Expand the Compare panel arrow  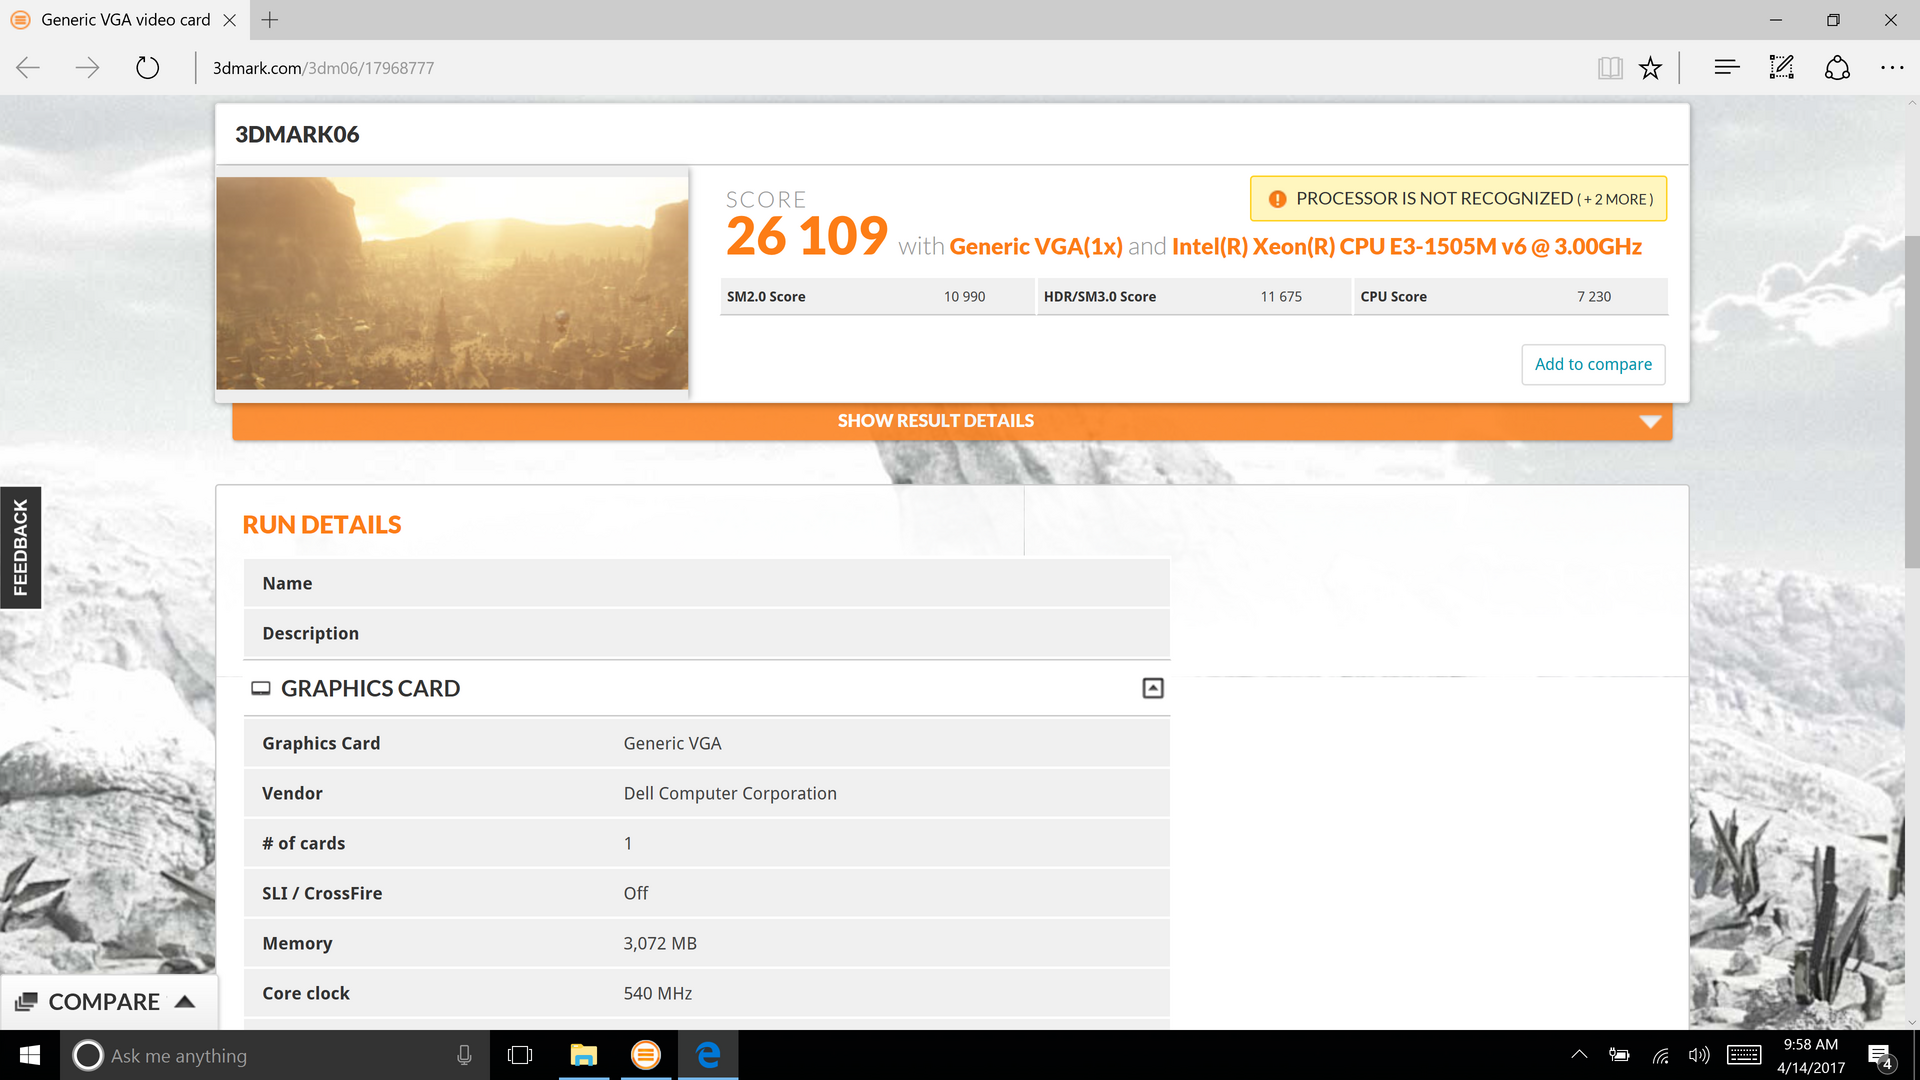[185, 1001]
